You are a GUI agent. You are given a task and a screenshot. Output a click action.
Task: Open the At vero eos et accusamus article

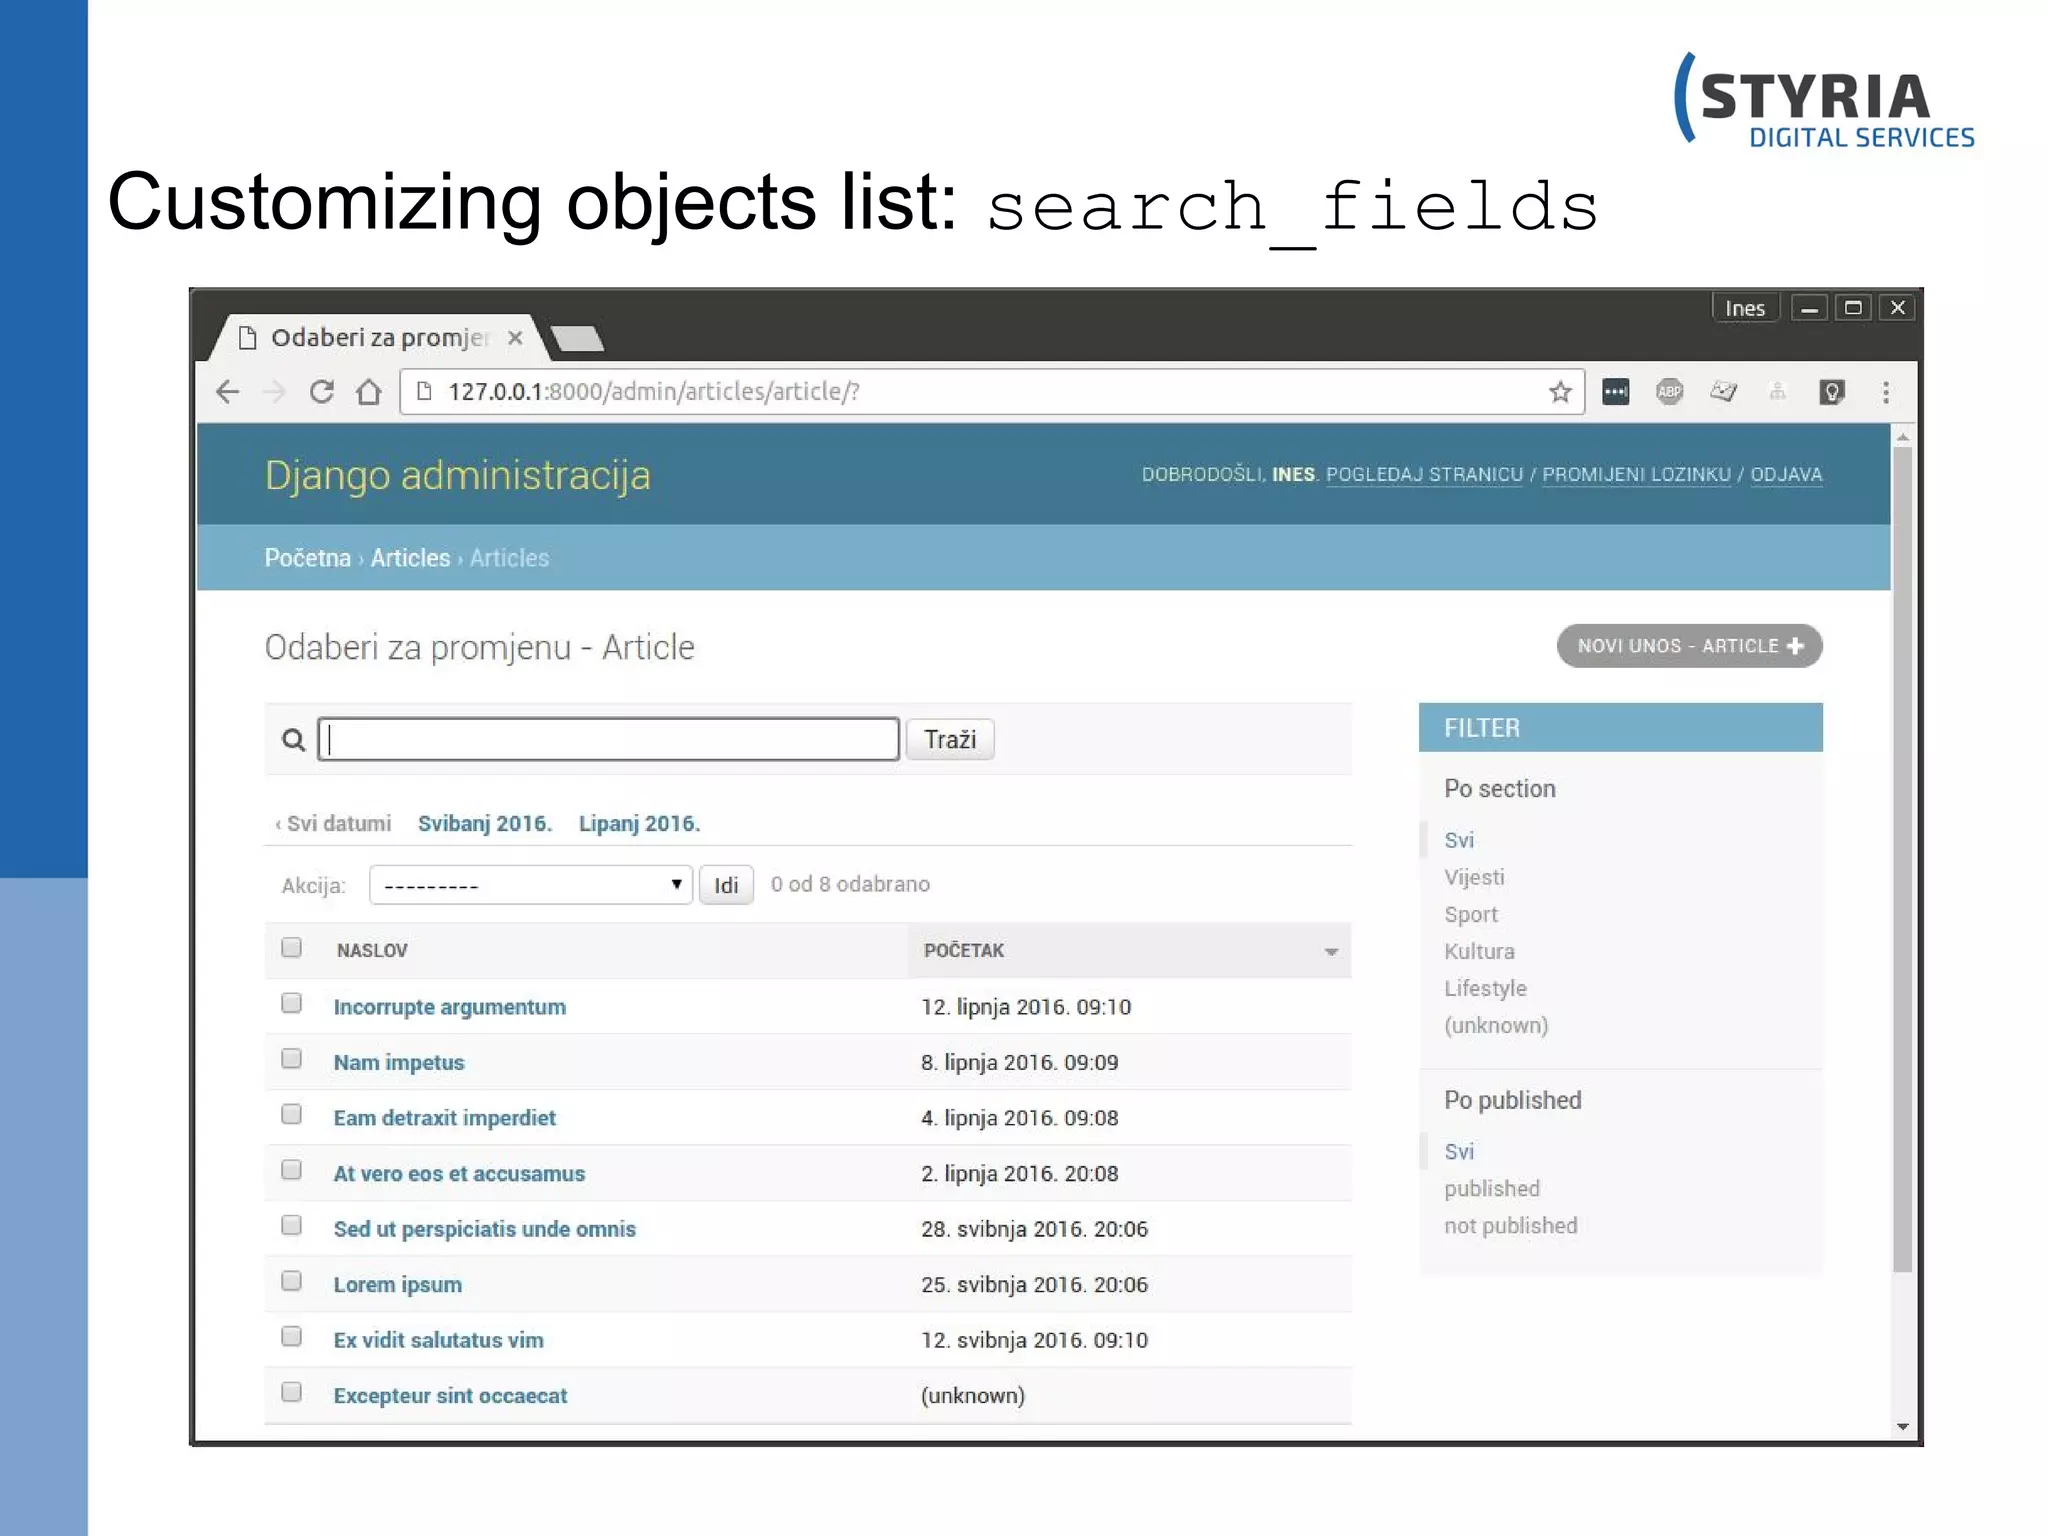click(x=459, y=1174)
